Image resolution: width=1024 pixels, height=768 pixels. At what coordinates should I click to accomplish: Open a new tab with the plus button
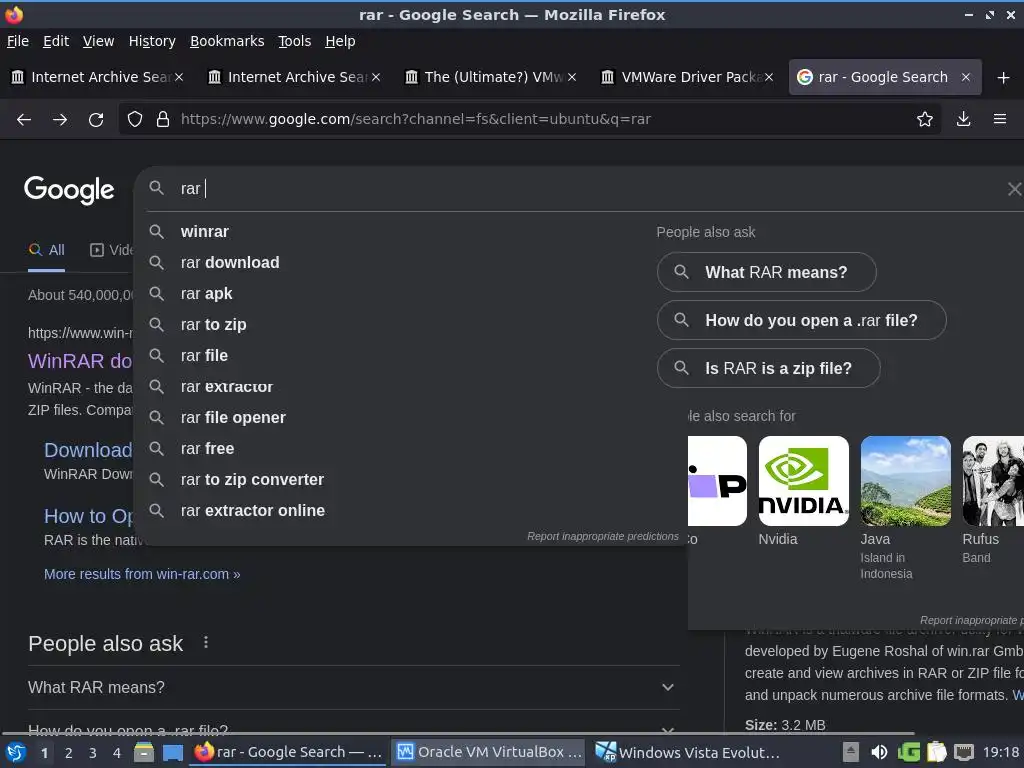pyautogui.click(x=1003, y=78)
